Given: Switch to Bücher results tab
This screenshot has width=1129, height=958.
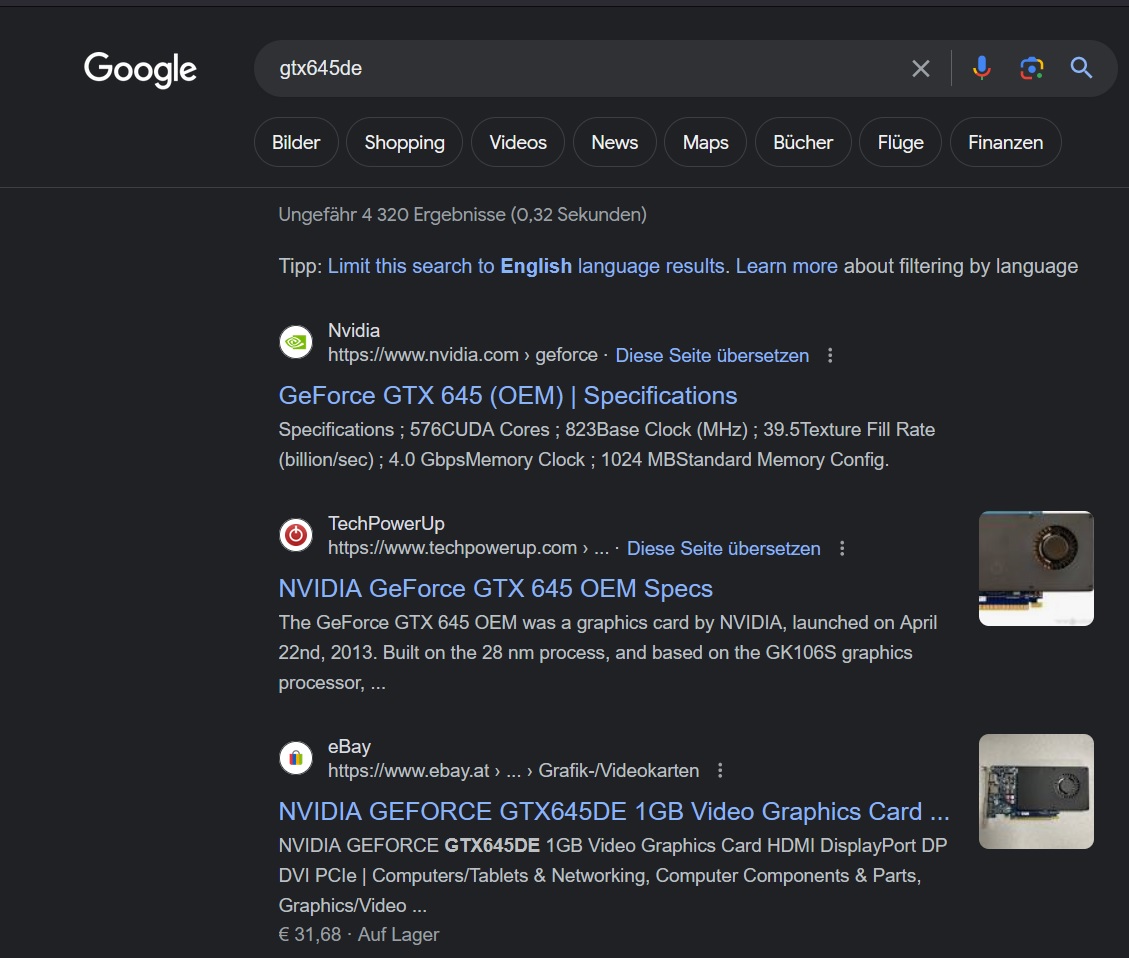Looking at the screenshot, I should coord(803,143).
